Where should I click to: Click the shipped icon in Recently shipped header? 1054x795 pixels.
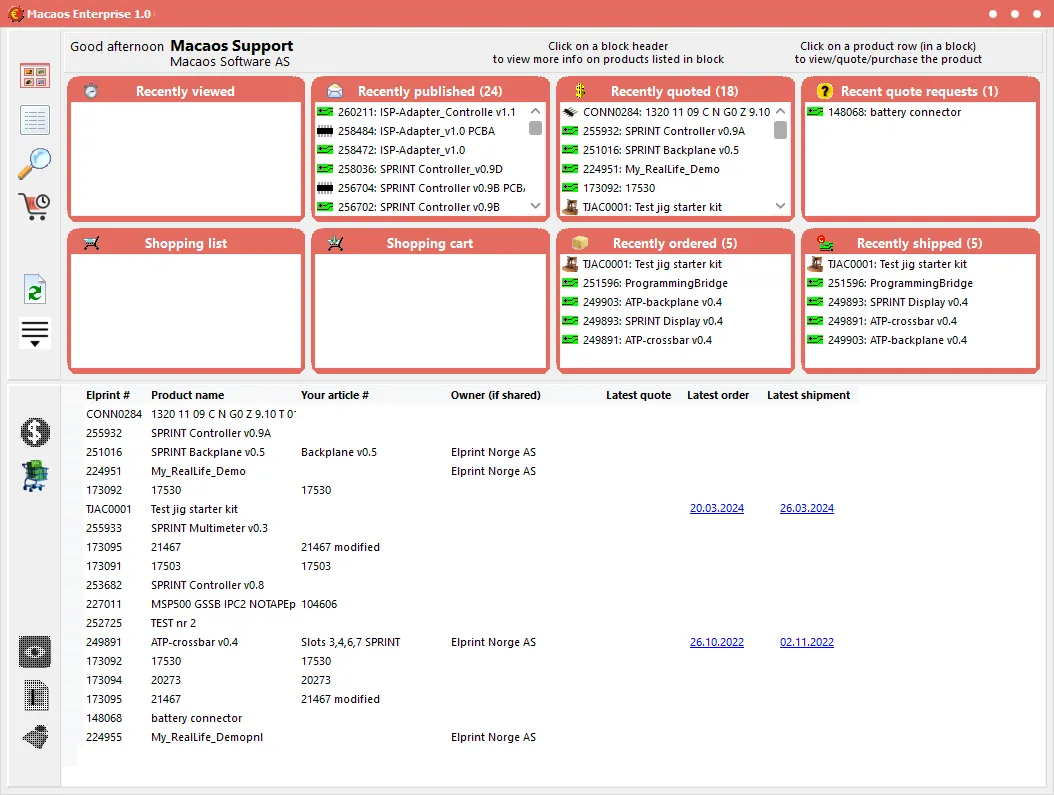pyautogui.click(x=825, y=243)
